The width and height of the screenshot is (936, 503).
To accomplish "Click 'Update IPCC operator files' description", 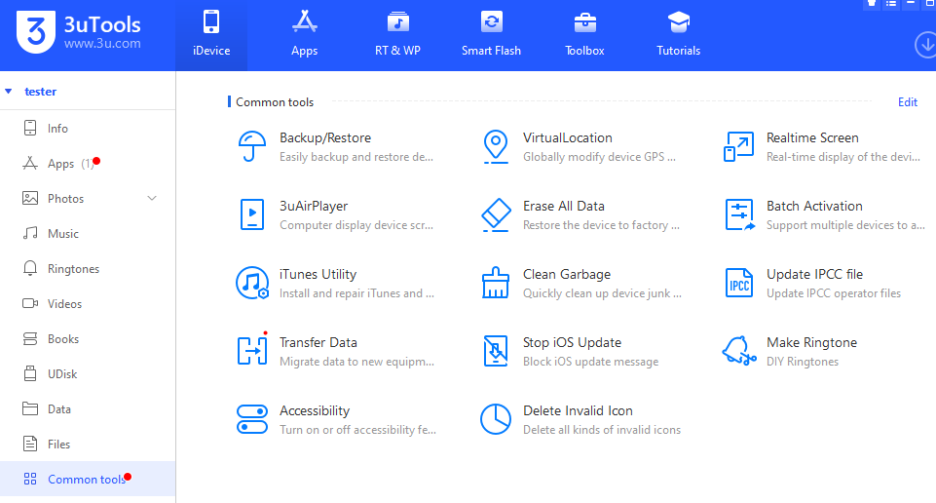I will coord(834,294).
